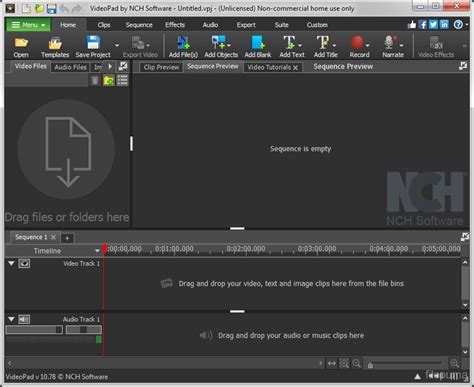The height and width of the screenshot is (387, 474).
Task: Open Add Text dropdown arrow
Action: (300, 45)
